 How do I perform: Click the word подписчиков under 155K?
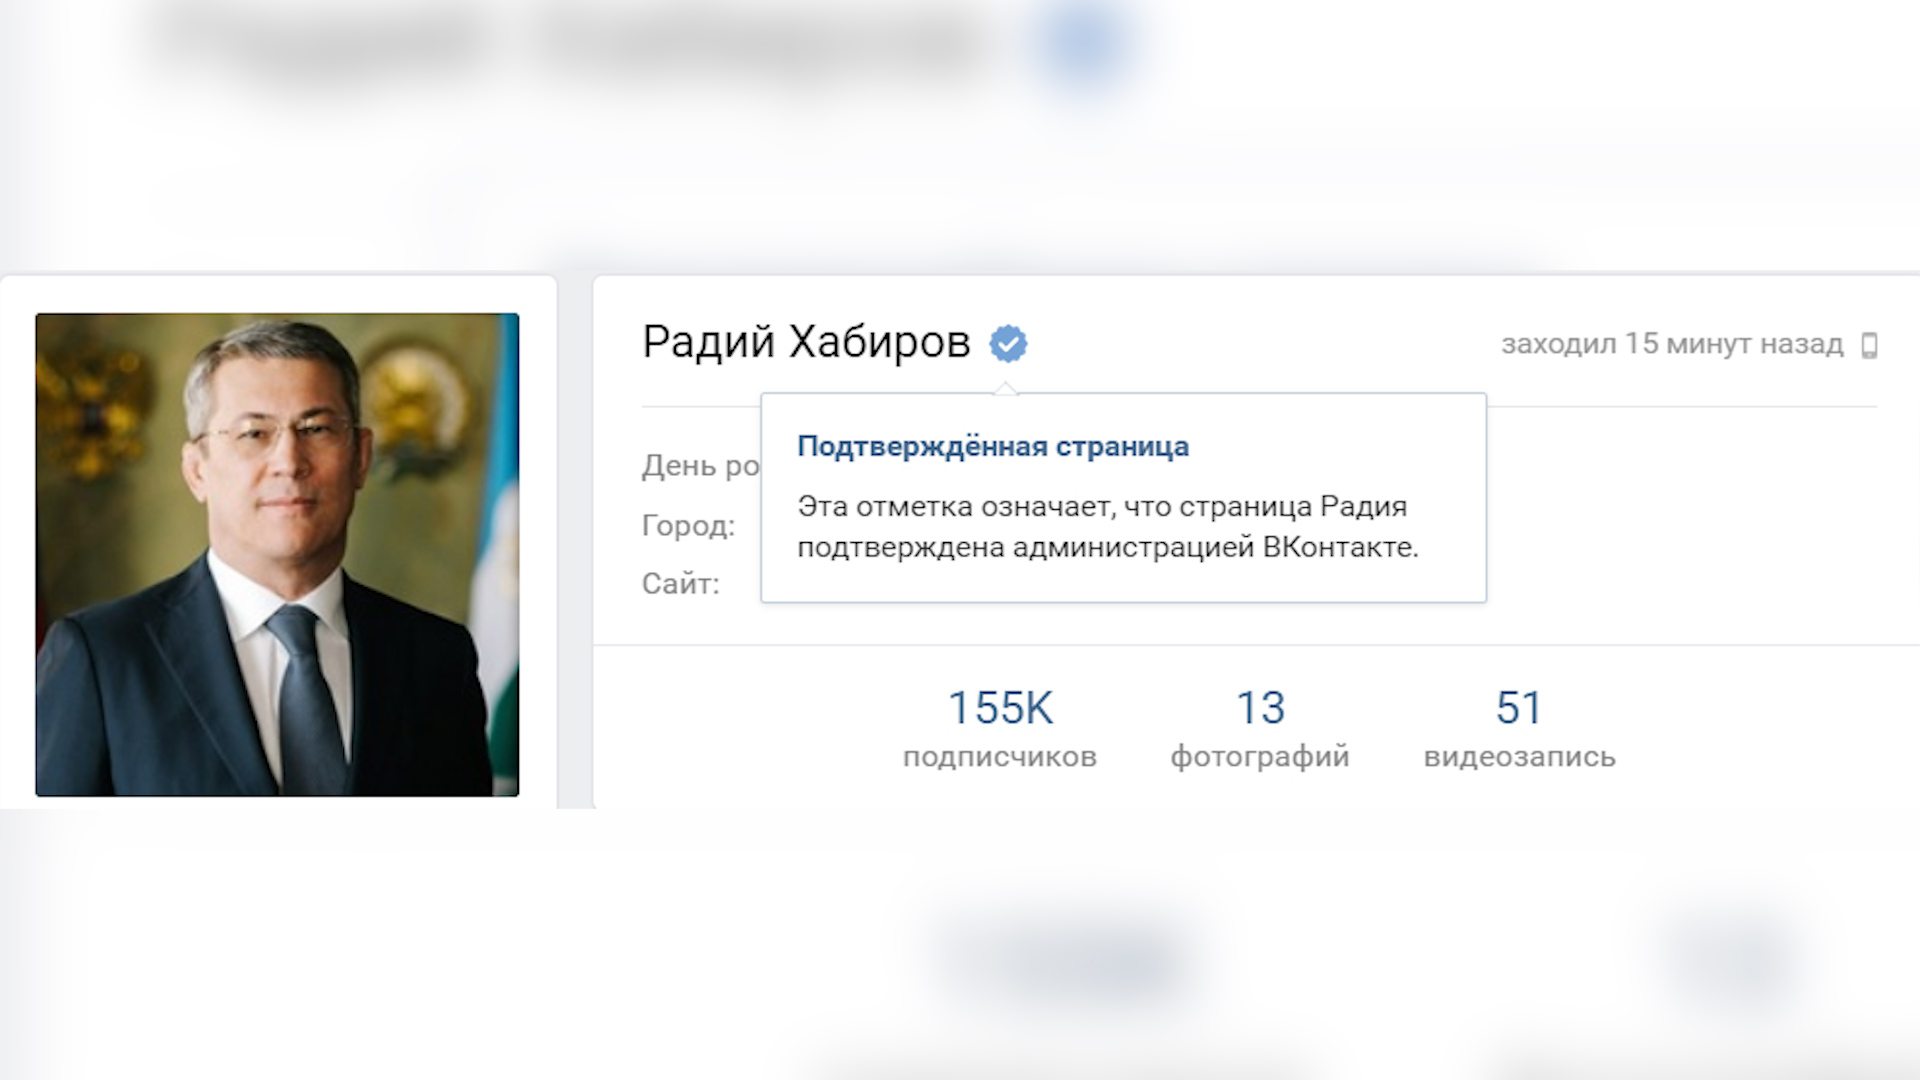point(1000,757)
